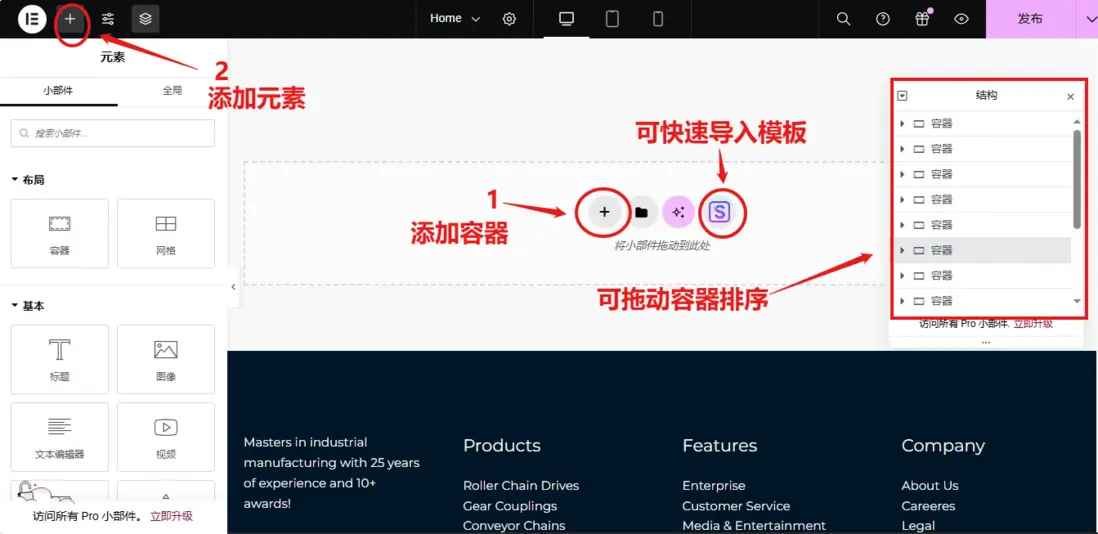Click the structure panel scrollbar thumb
The width and height of the screenshot is (1098, 534).
[1077, 179]
